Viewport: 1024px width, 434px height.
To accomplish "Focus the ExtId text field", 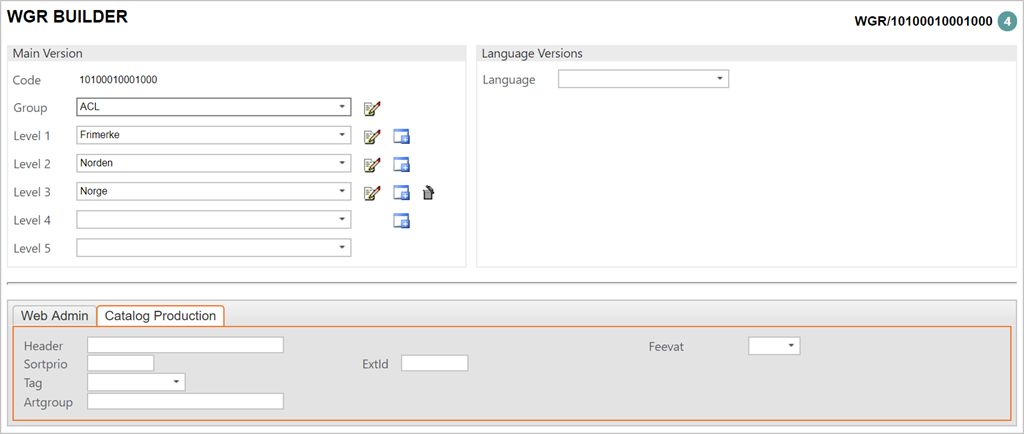I will pos(434,364).
